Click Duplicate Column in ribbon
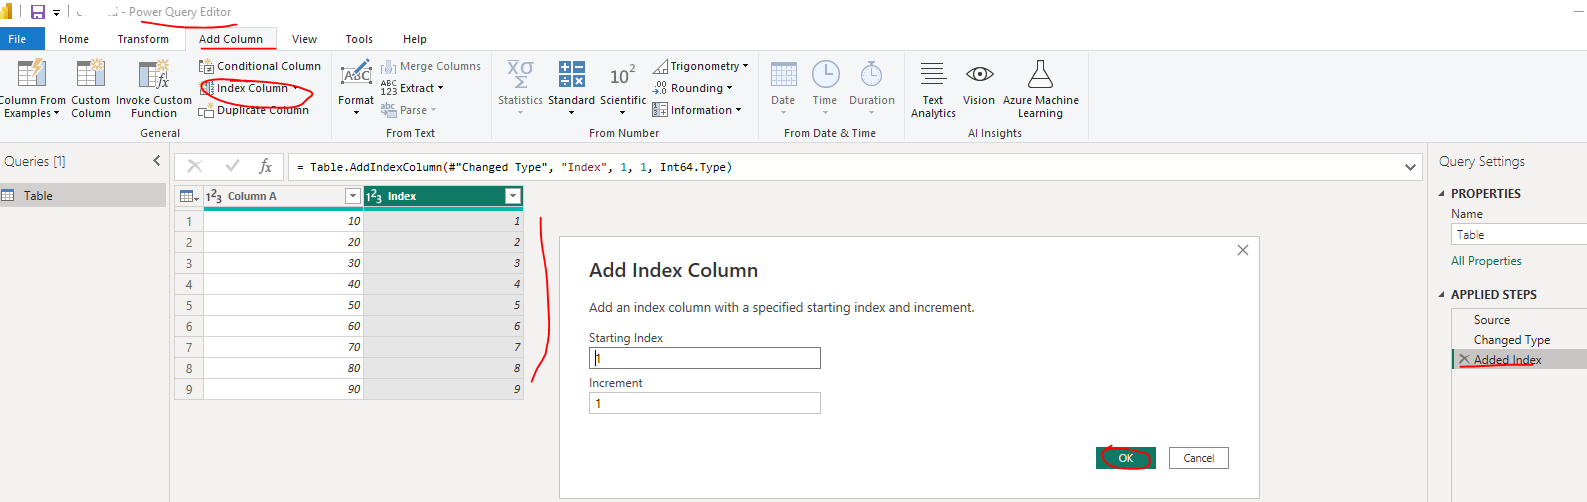The height and width of the screenshot is (502, 1587). pyautogui.click(x=254, y=110)
